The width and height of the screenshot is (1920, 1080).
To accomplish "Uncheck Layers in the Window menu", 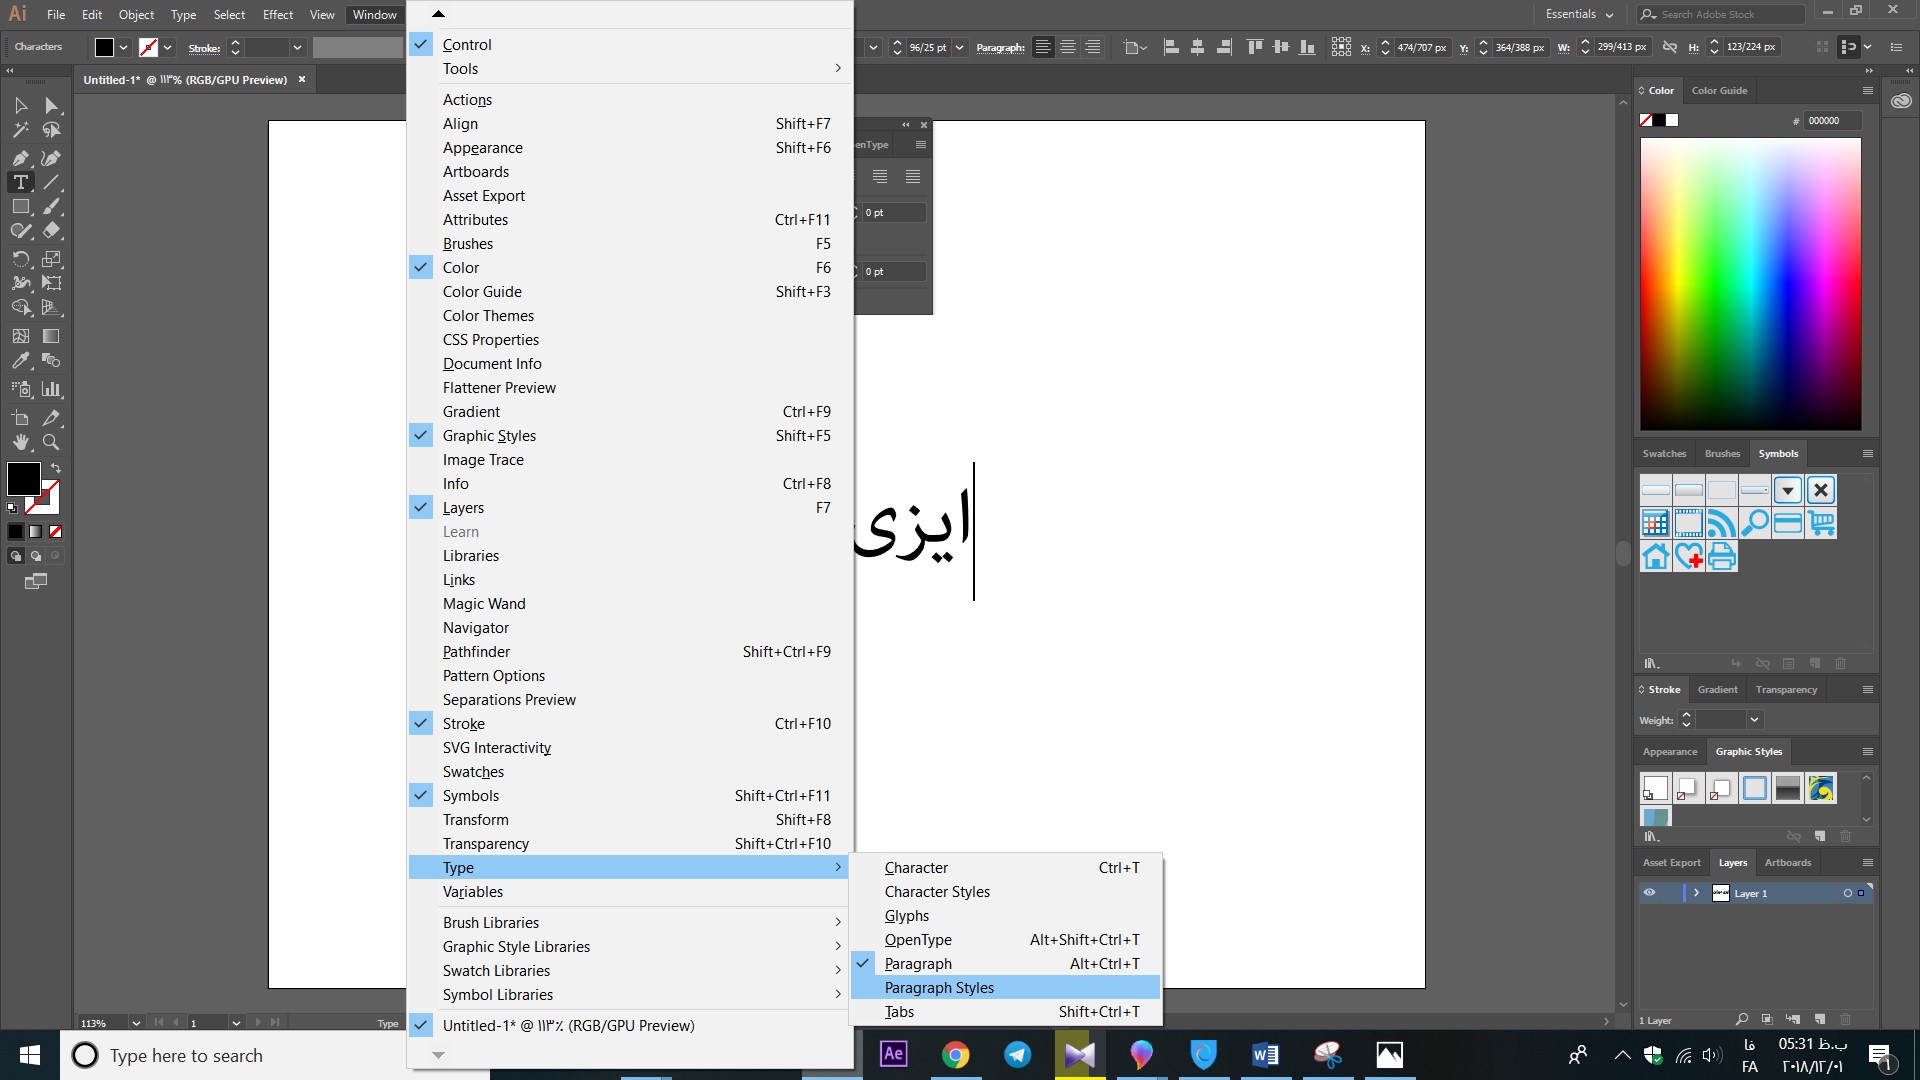I will point(462,507).
